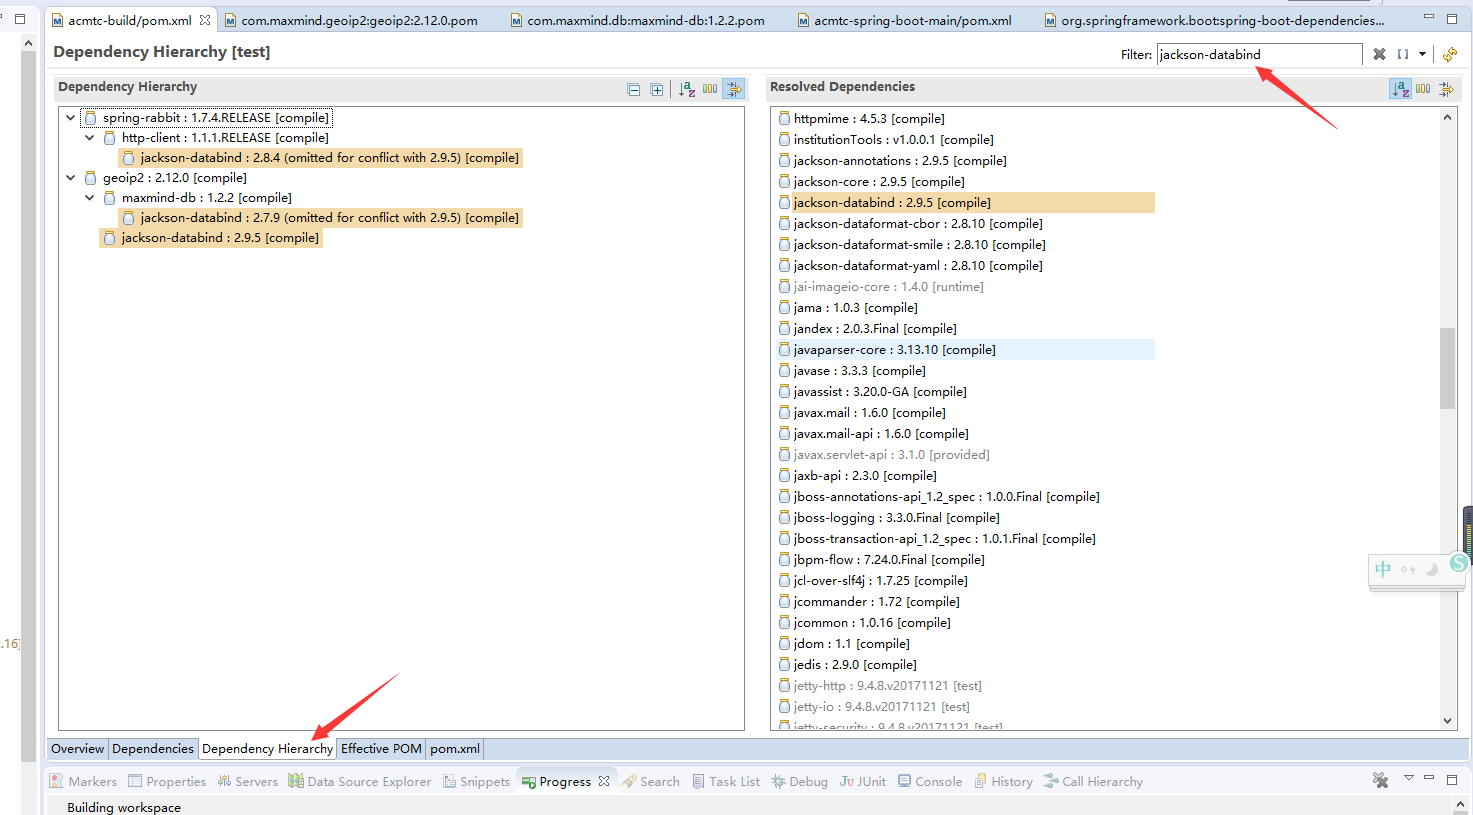Open the Data Source Explorer view
1473x815 pixels.
[x=360, y=781]
